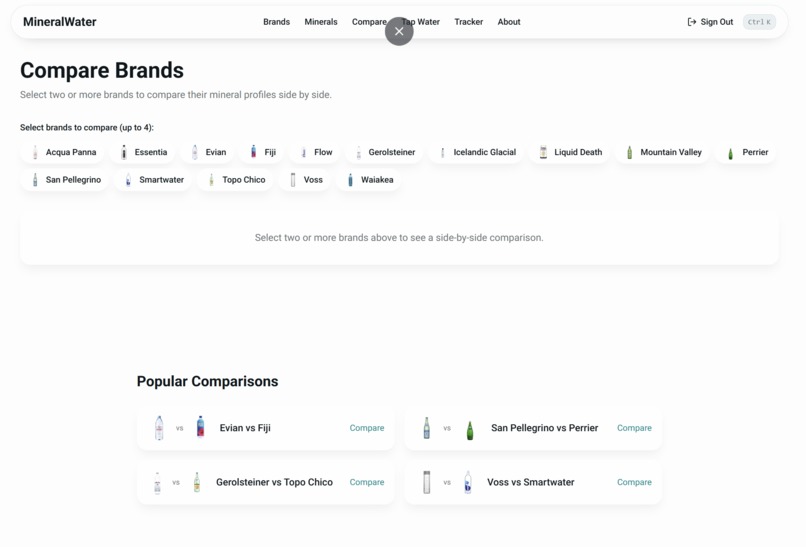Click green Perrier bottle in popular comparison card
The width and height of the screenshot is (806, 547).
(469, 430)
